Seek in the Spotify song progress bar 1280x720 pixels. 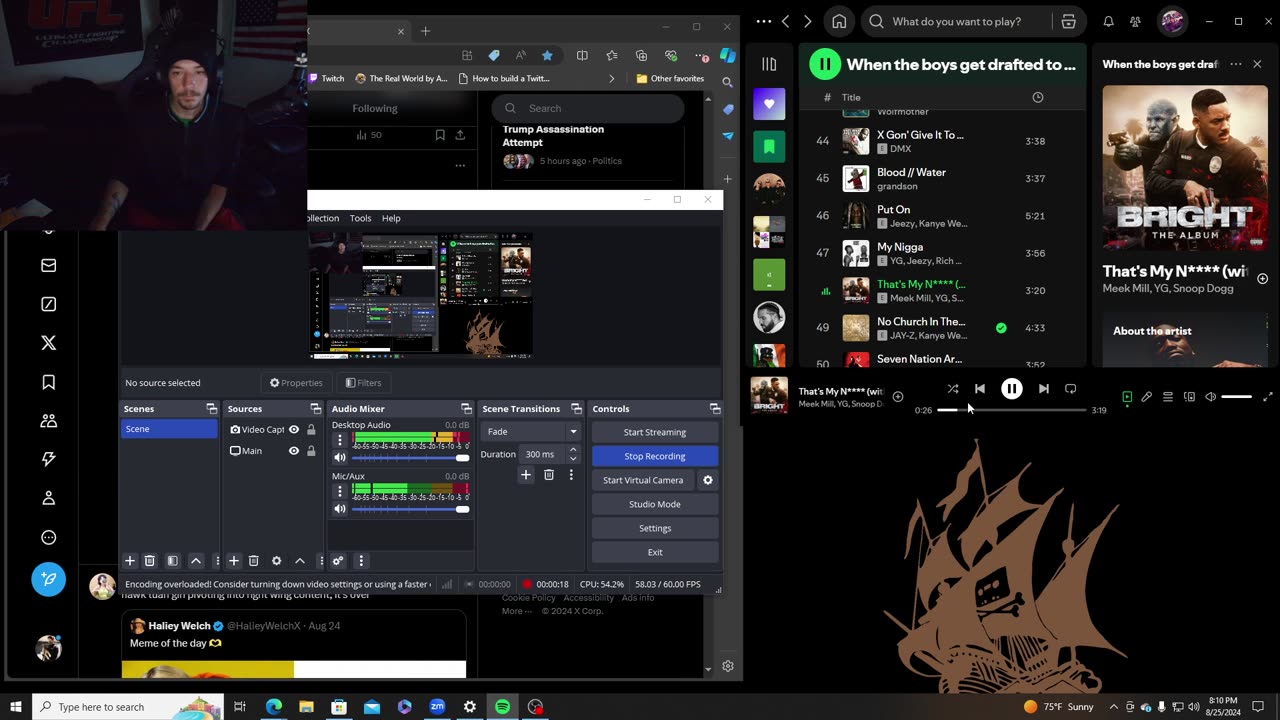[x=1011, y=410]
